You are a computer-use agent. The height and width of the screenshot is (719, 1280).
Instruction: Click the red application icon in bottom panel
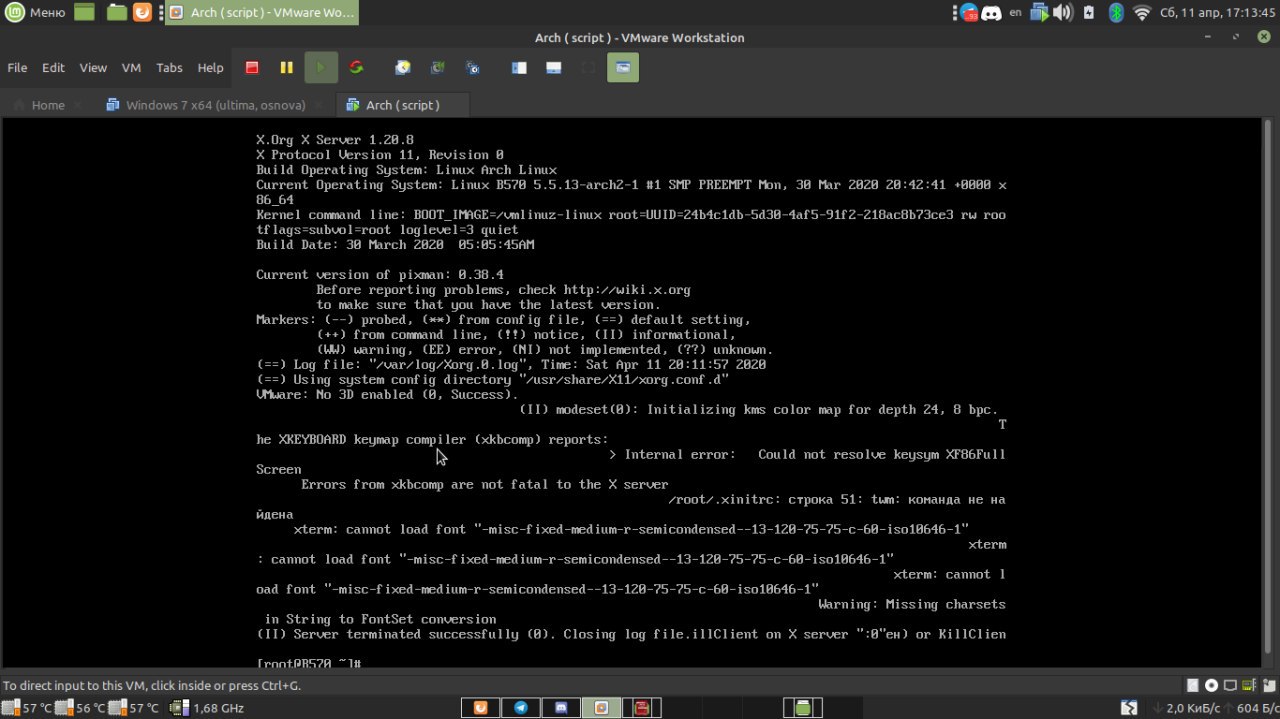(x=642, y=708)
